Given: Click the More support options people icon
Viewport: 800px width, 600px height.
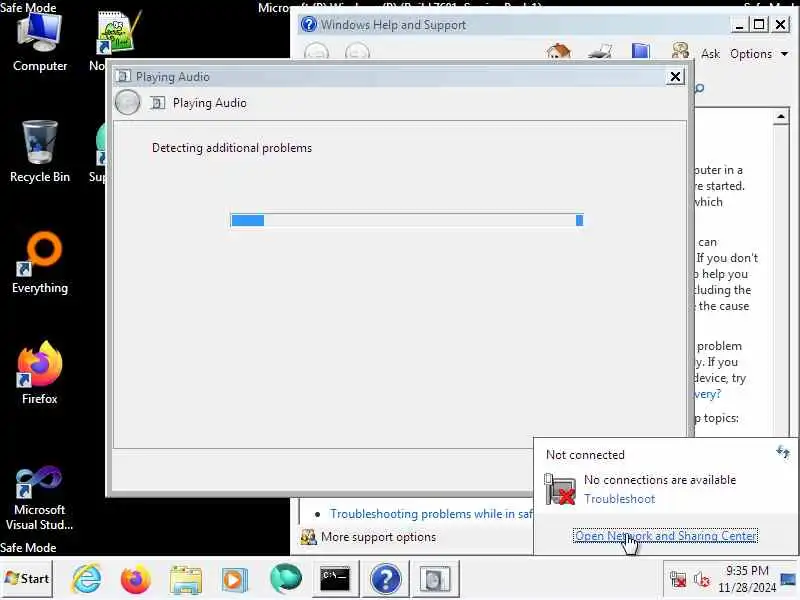Looking at the screenshot, I should tap(308, 537).
